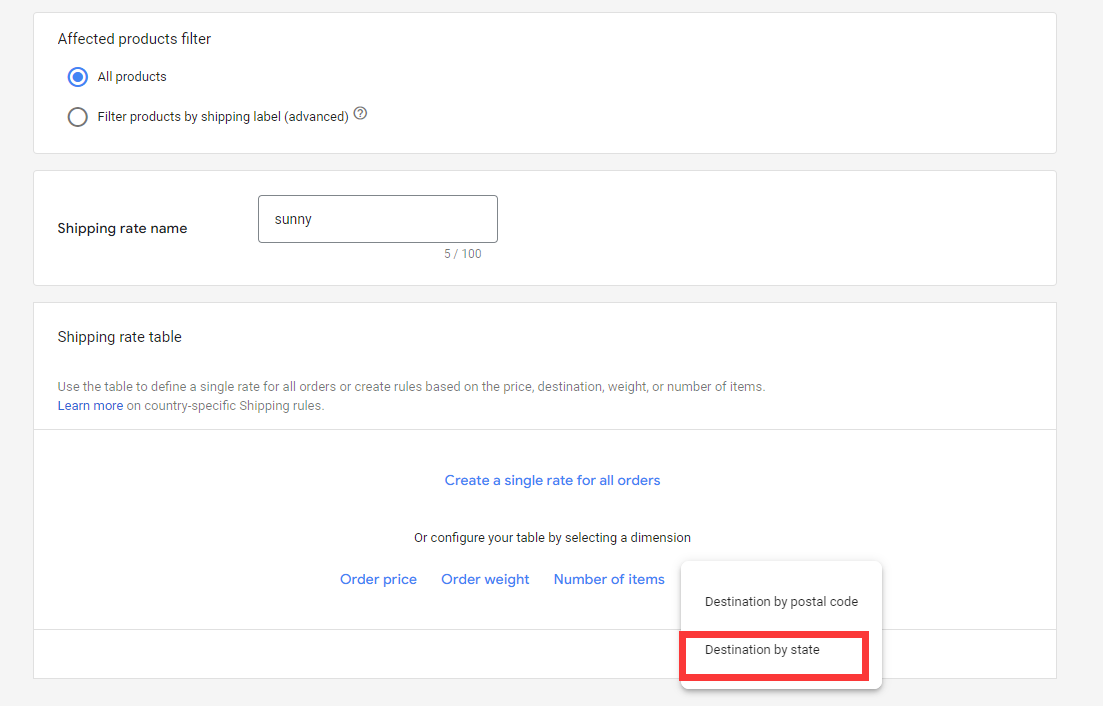Select the "Order price" dimension

tap(378, 579)
